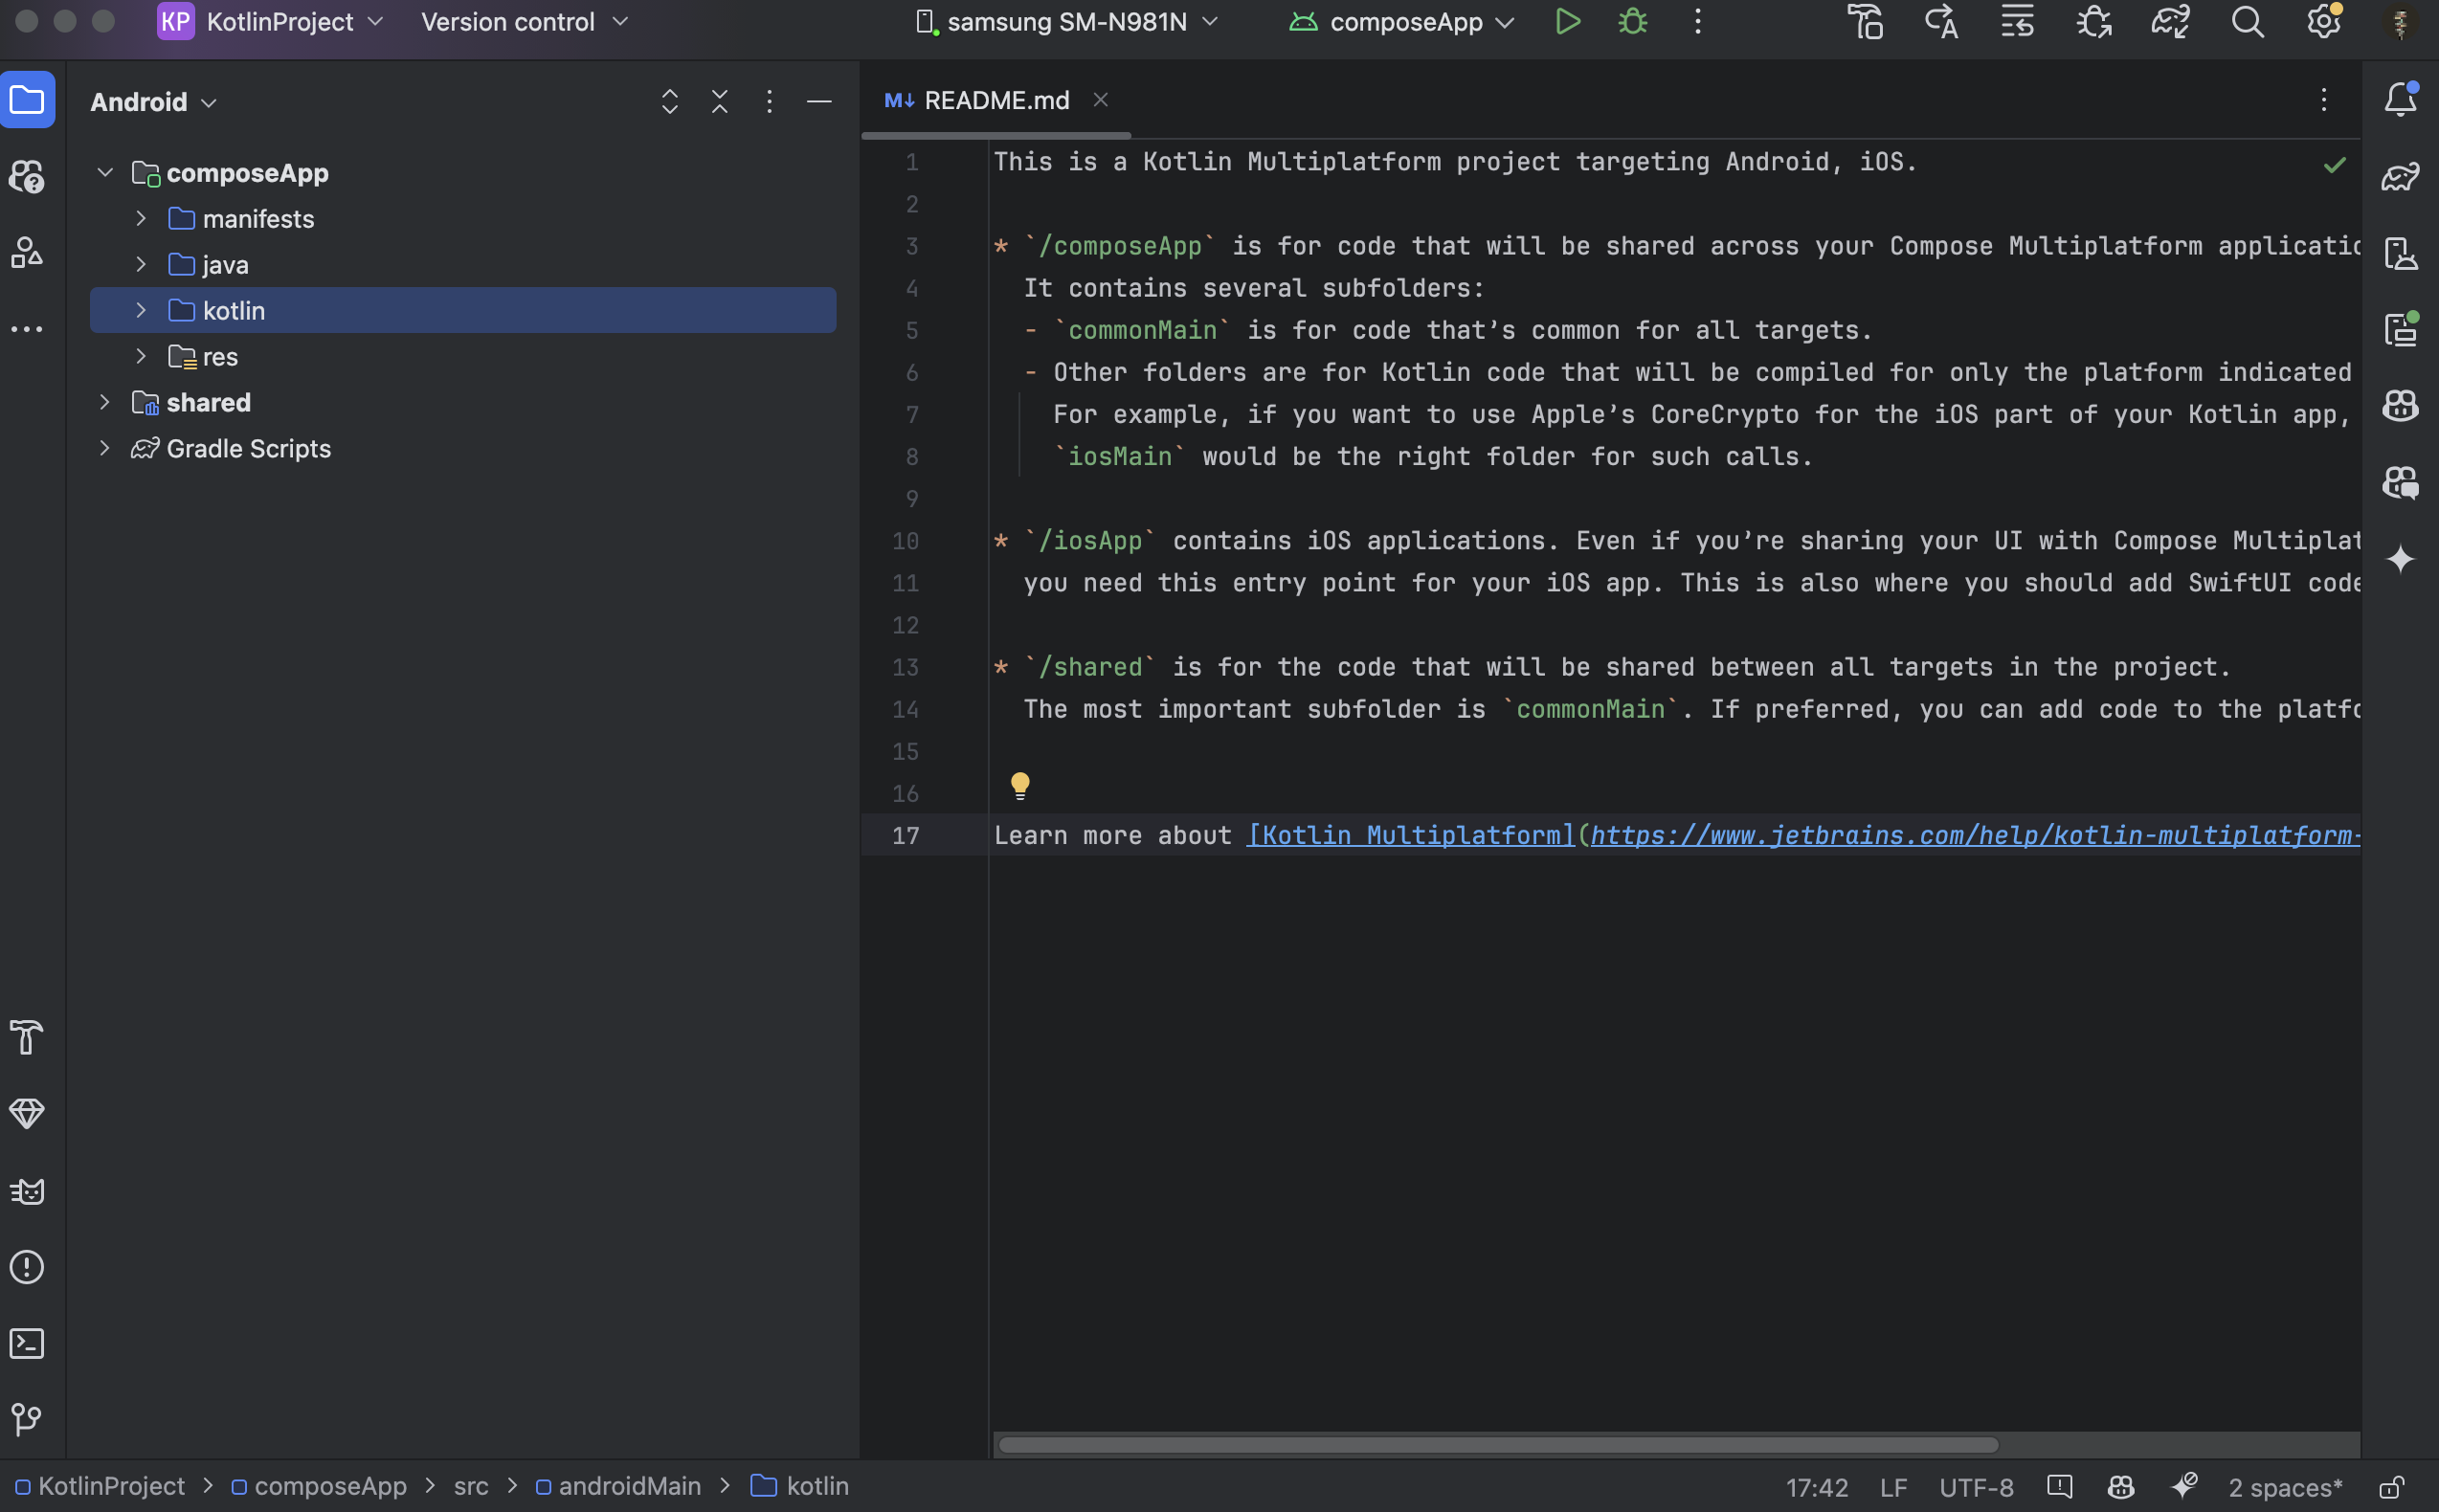Viewport: 2439px width, 1512px height.
Task: Toggle the read-only lock in status bar
Action: [x=2390, y=1487]
